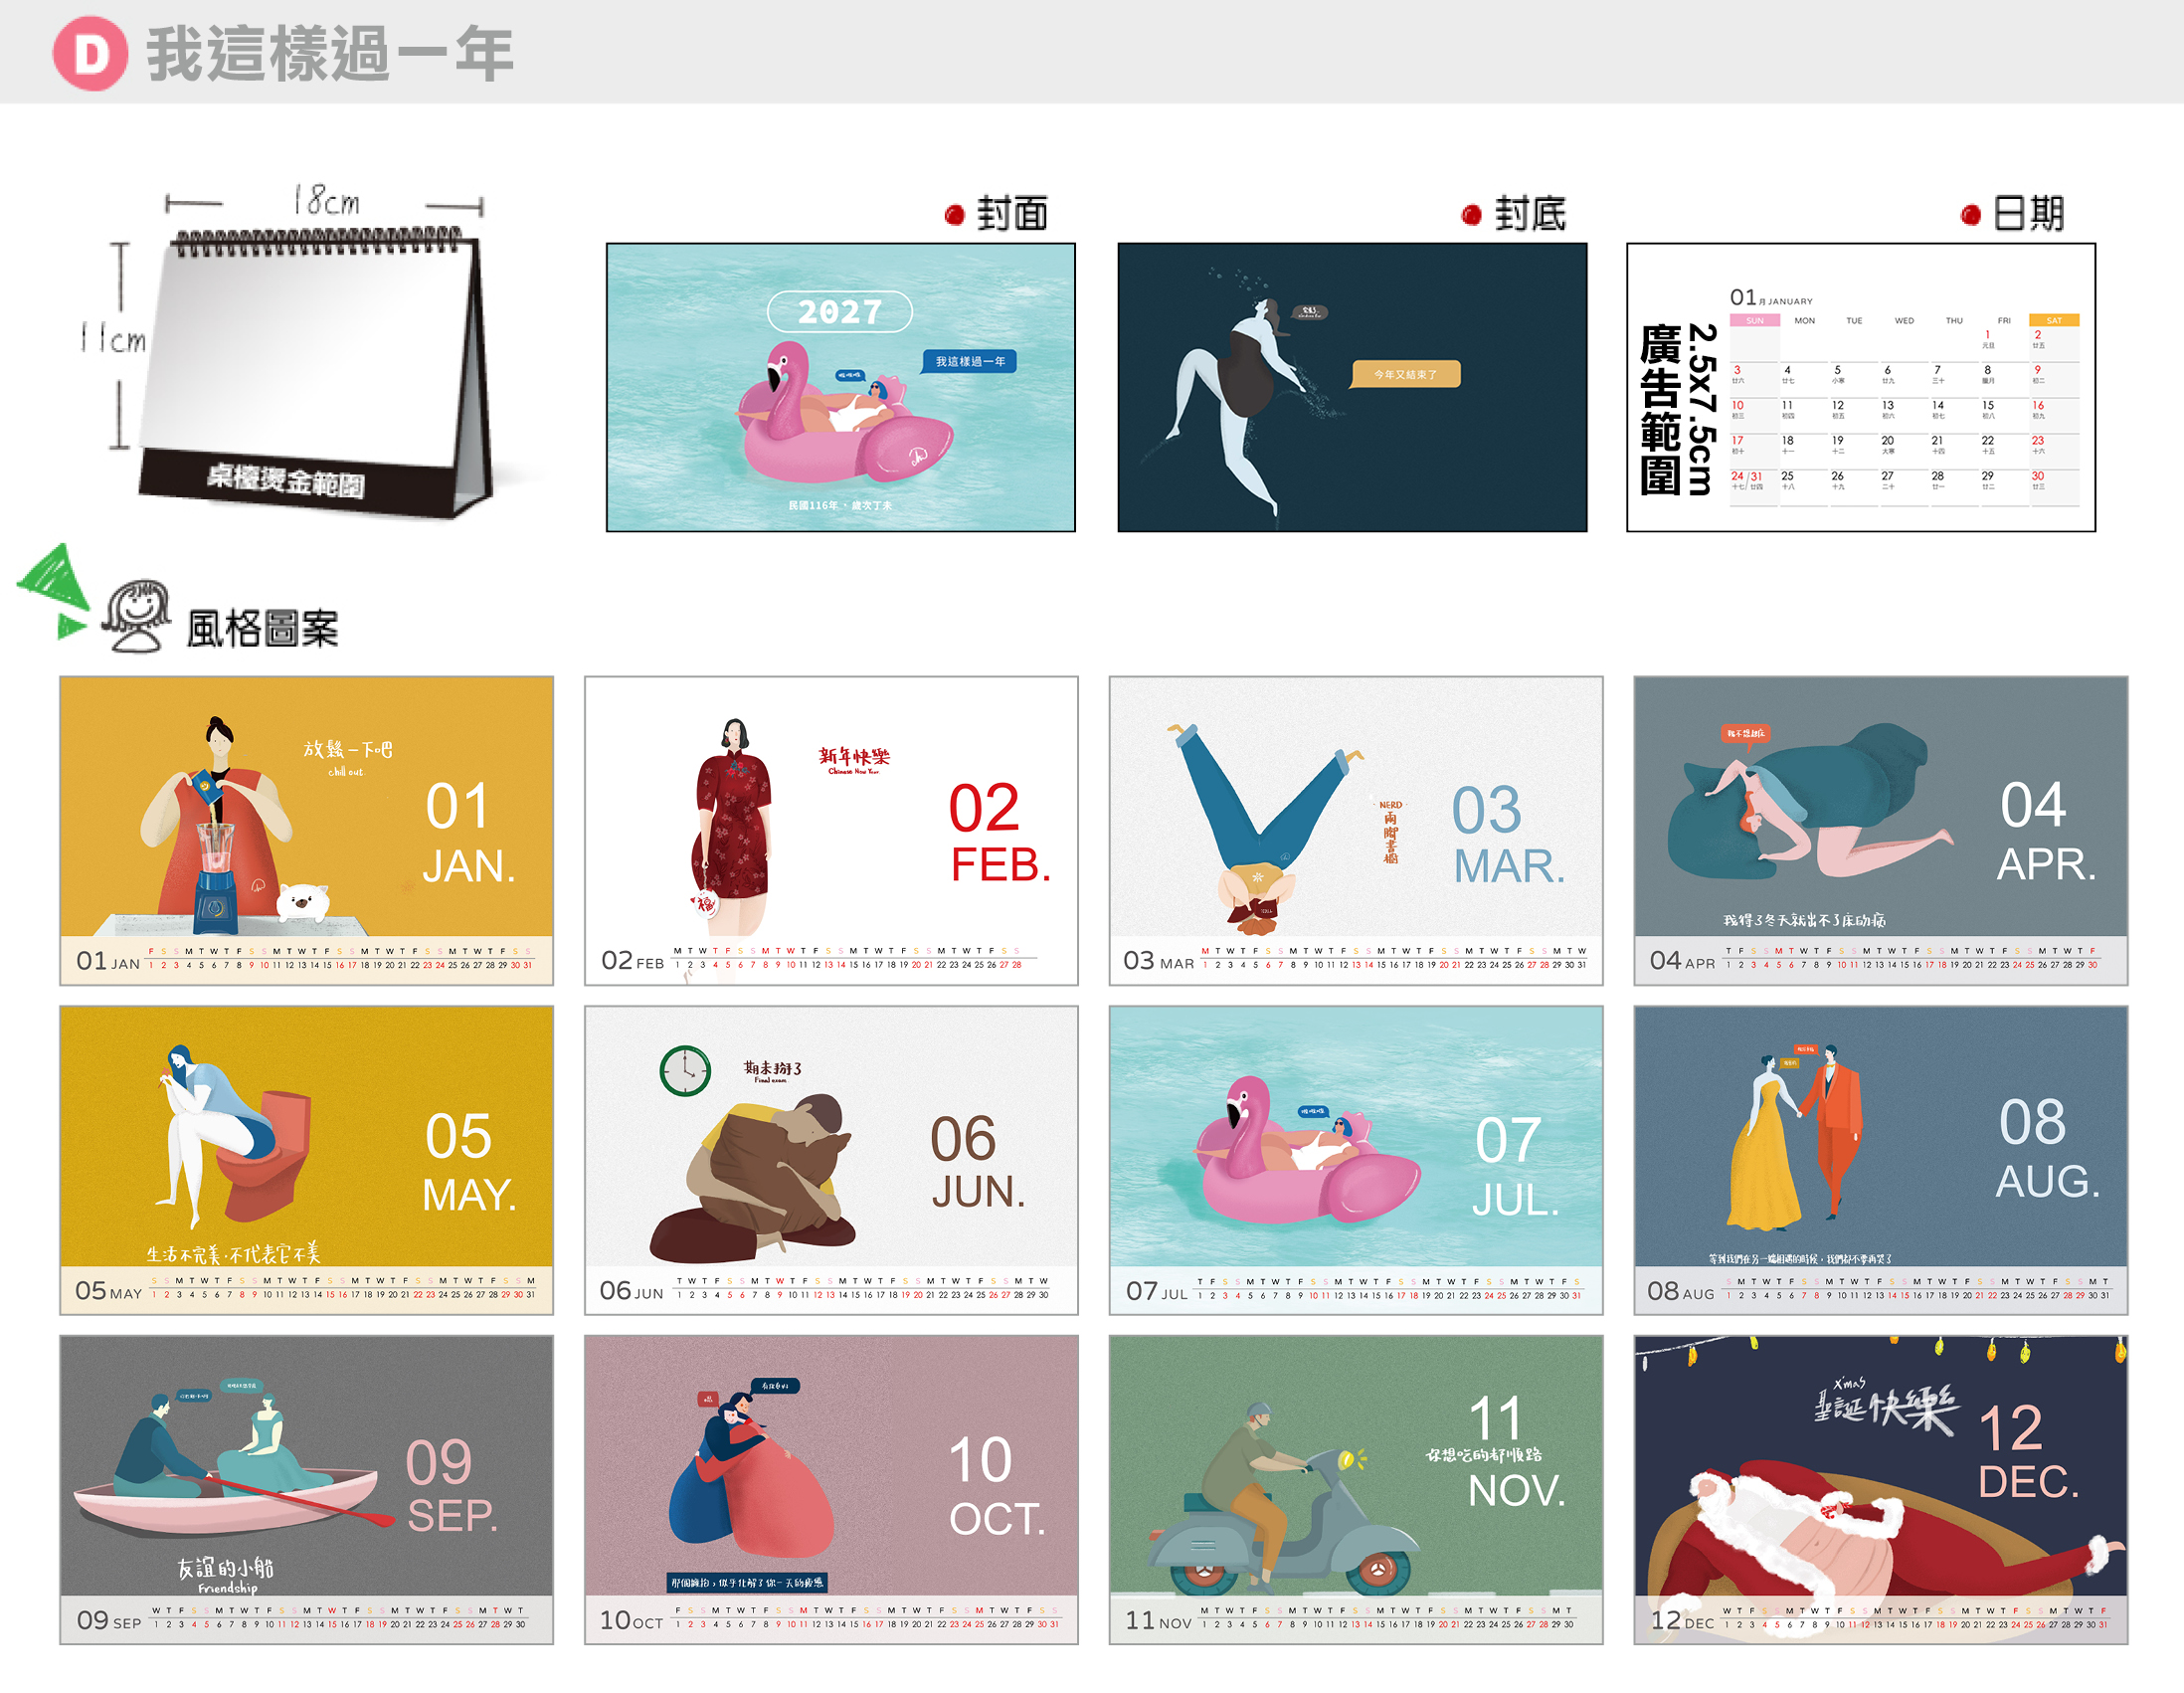The width and height of the screenshot is (2184, 1693).
Task: Click the red dot beside 日期
Action: click(1970, 215)
